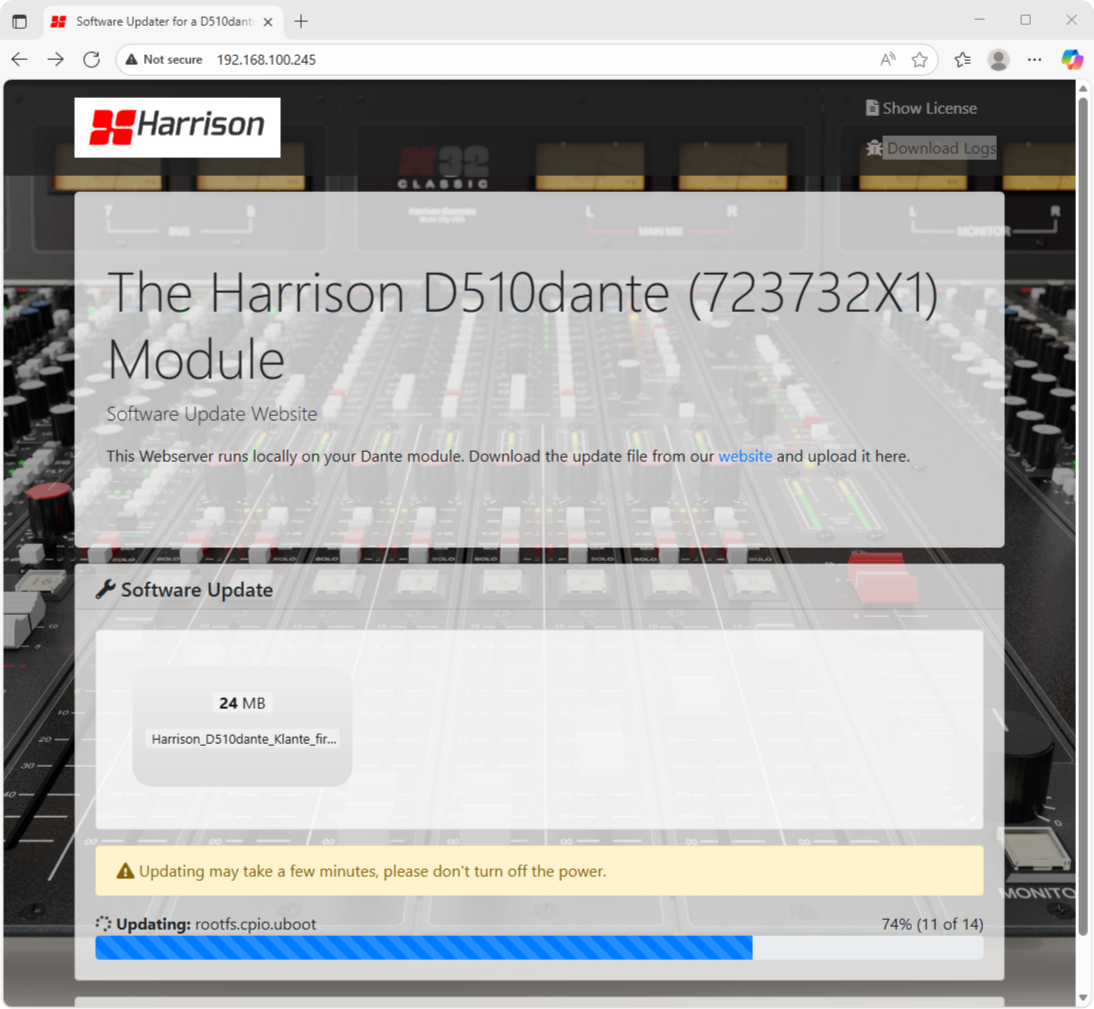Reload the updater page
Screen dimensions: 1094x1009
click(x=91, y=59)
